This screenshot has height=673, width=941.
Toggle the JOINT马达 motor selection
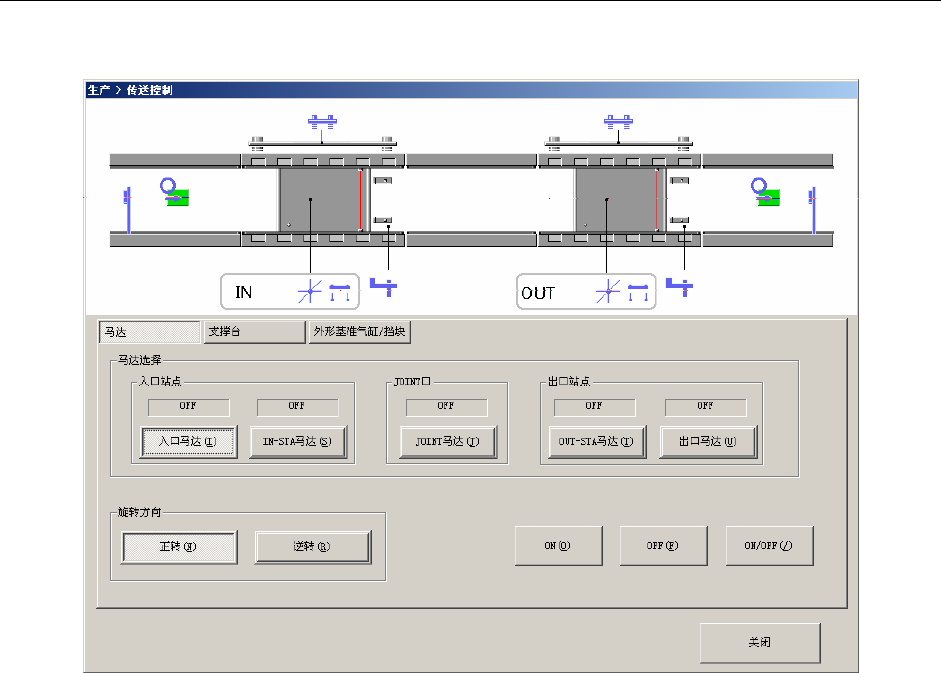[x=448, y=442]
